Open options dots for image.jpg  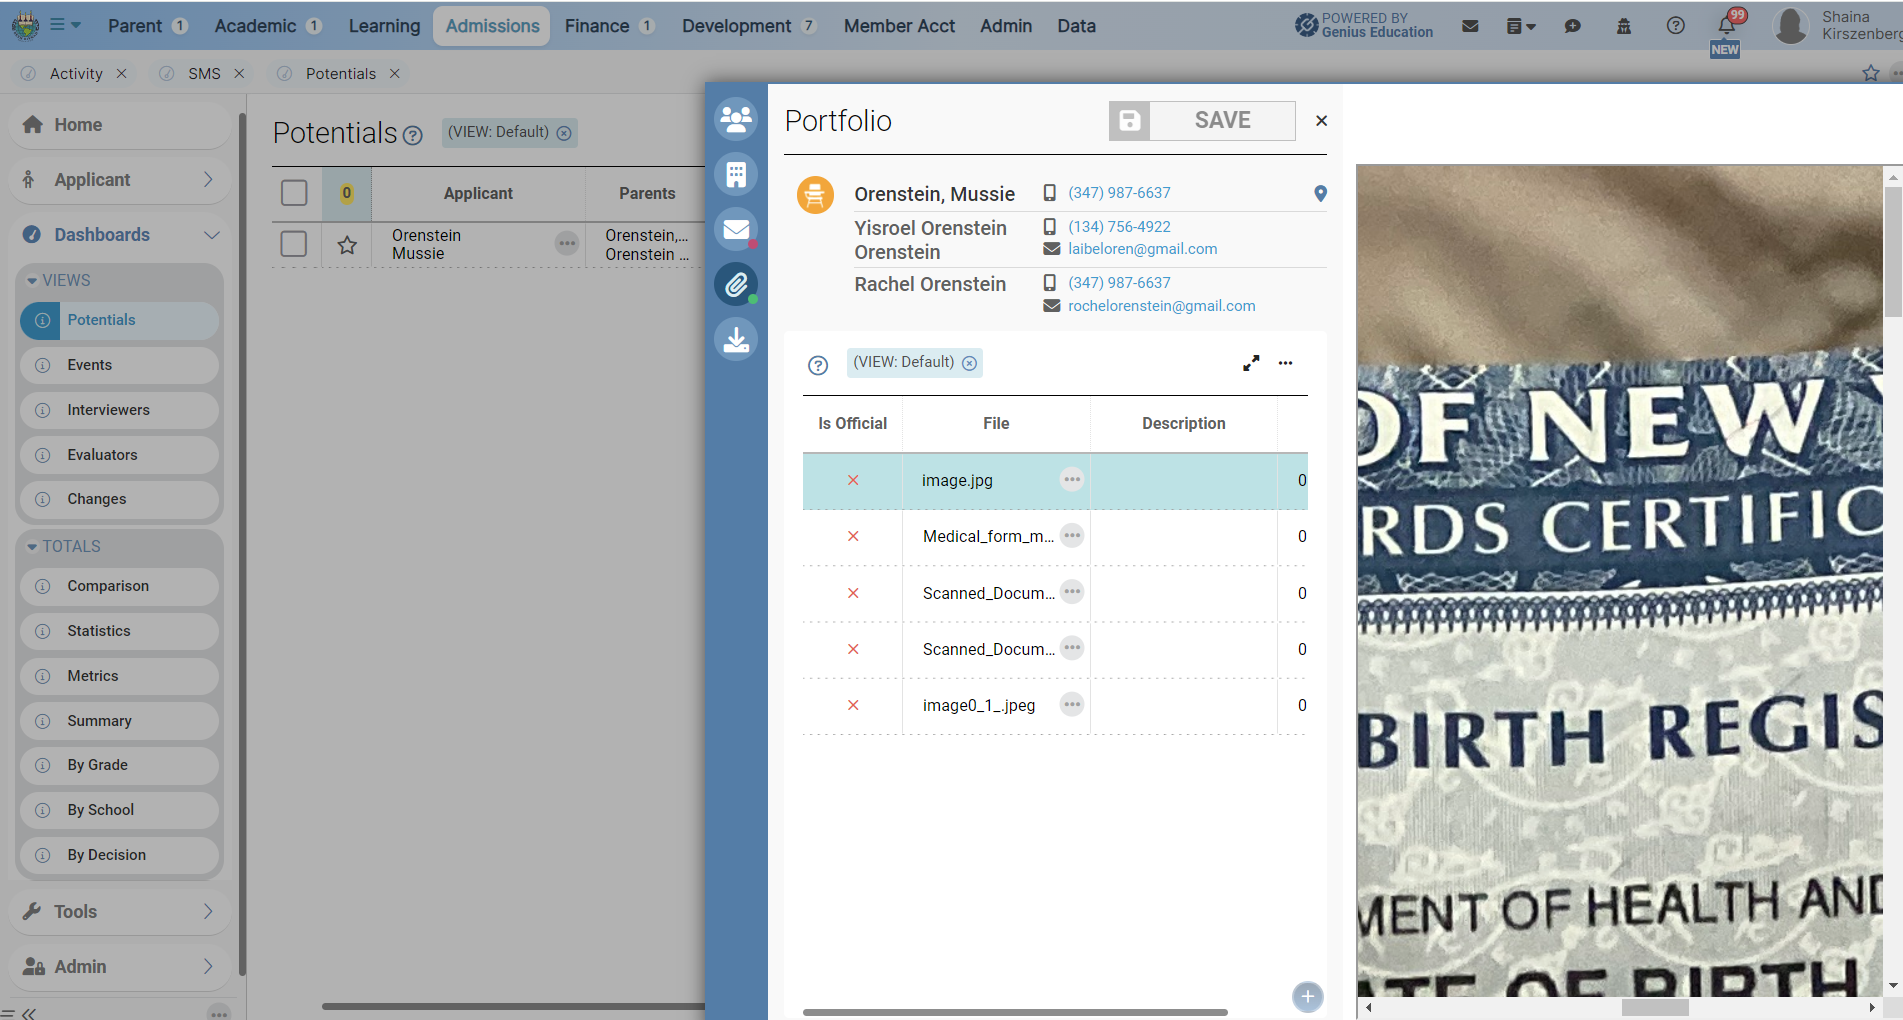pyautogui.click(x=1072, y=480)
